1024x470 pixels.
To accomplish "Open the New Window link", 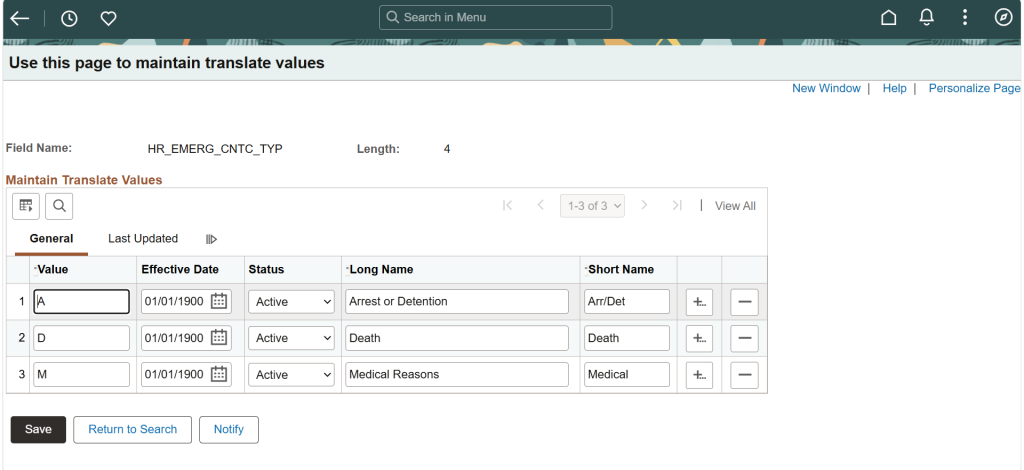I will tap(826, 88).
